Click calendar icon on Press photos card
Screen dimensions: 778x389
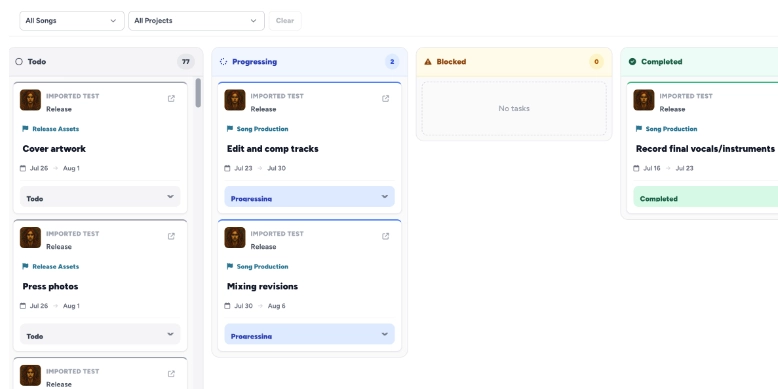coord(23,306)
